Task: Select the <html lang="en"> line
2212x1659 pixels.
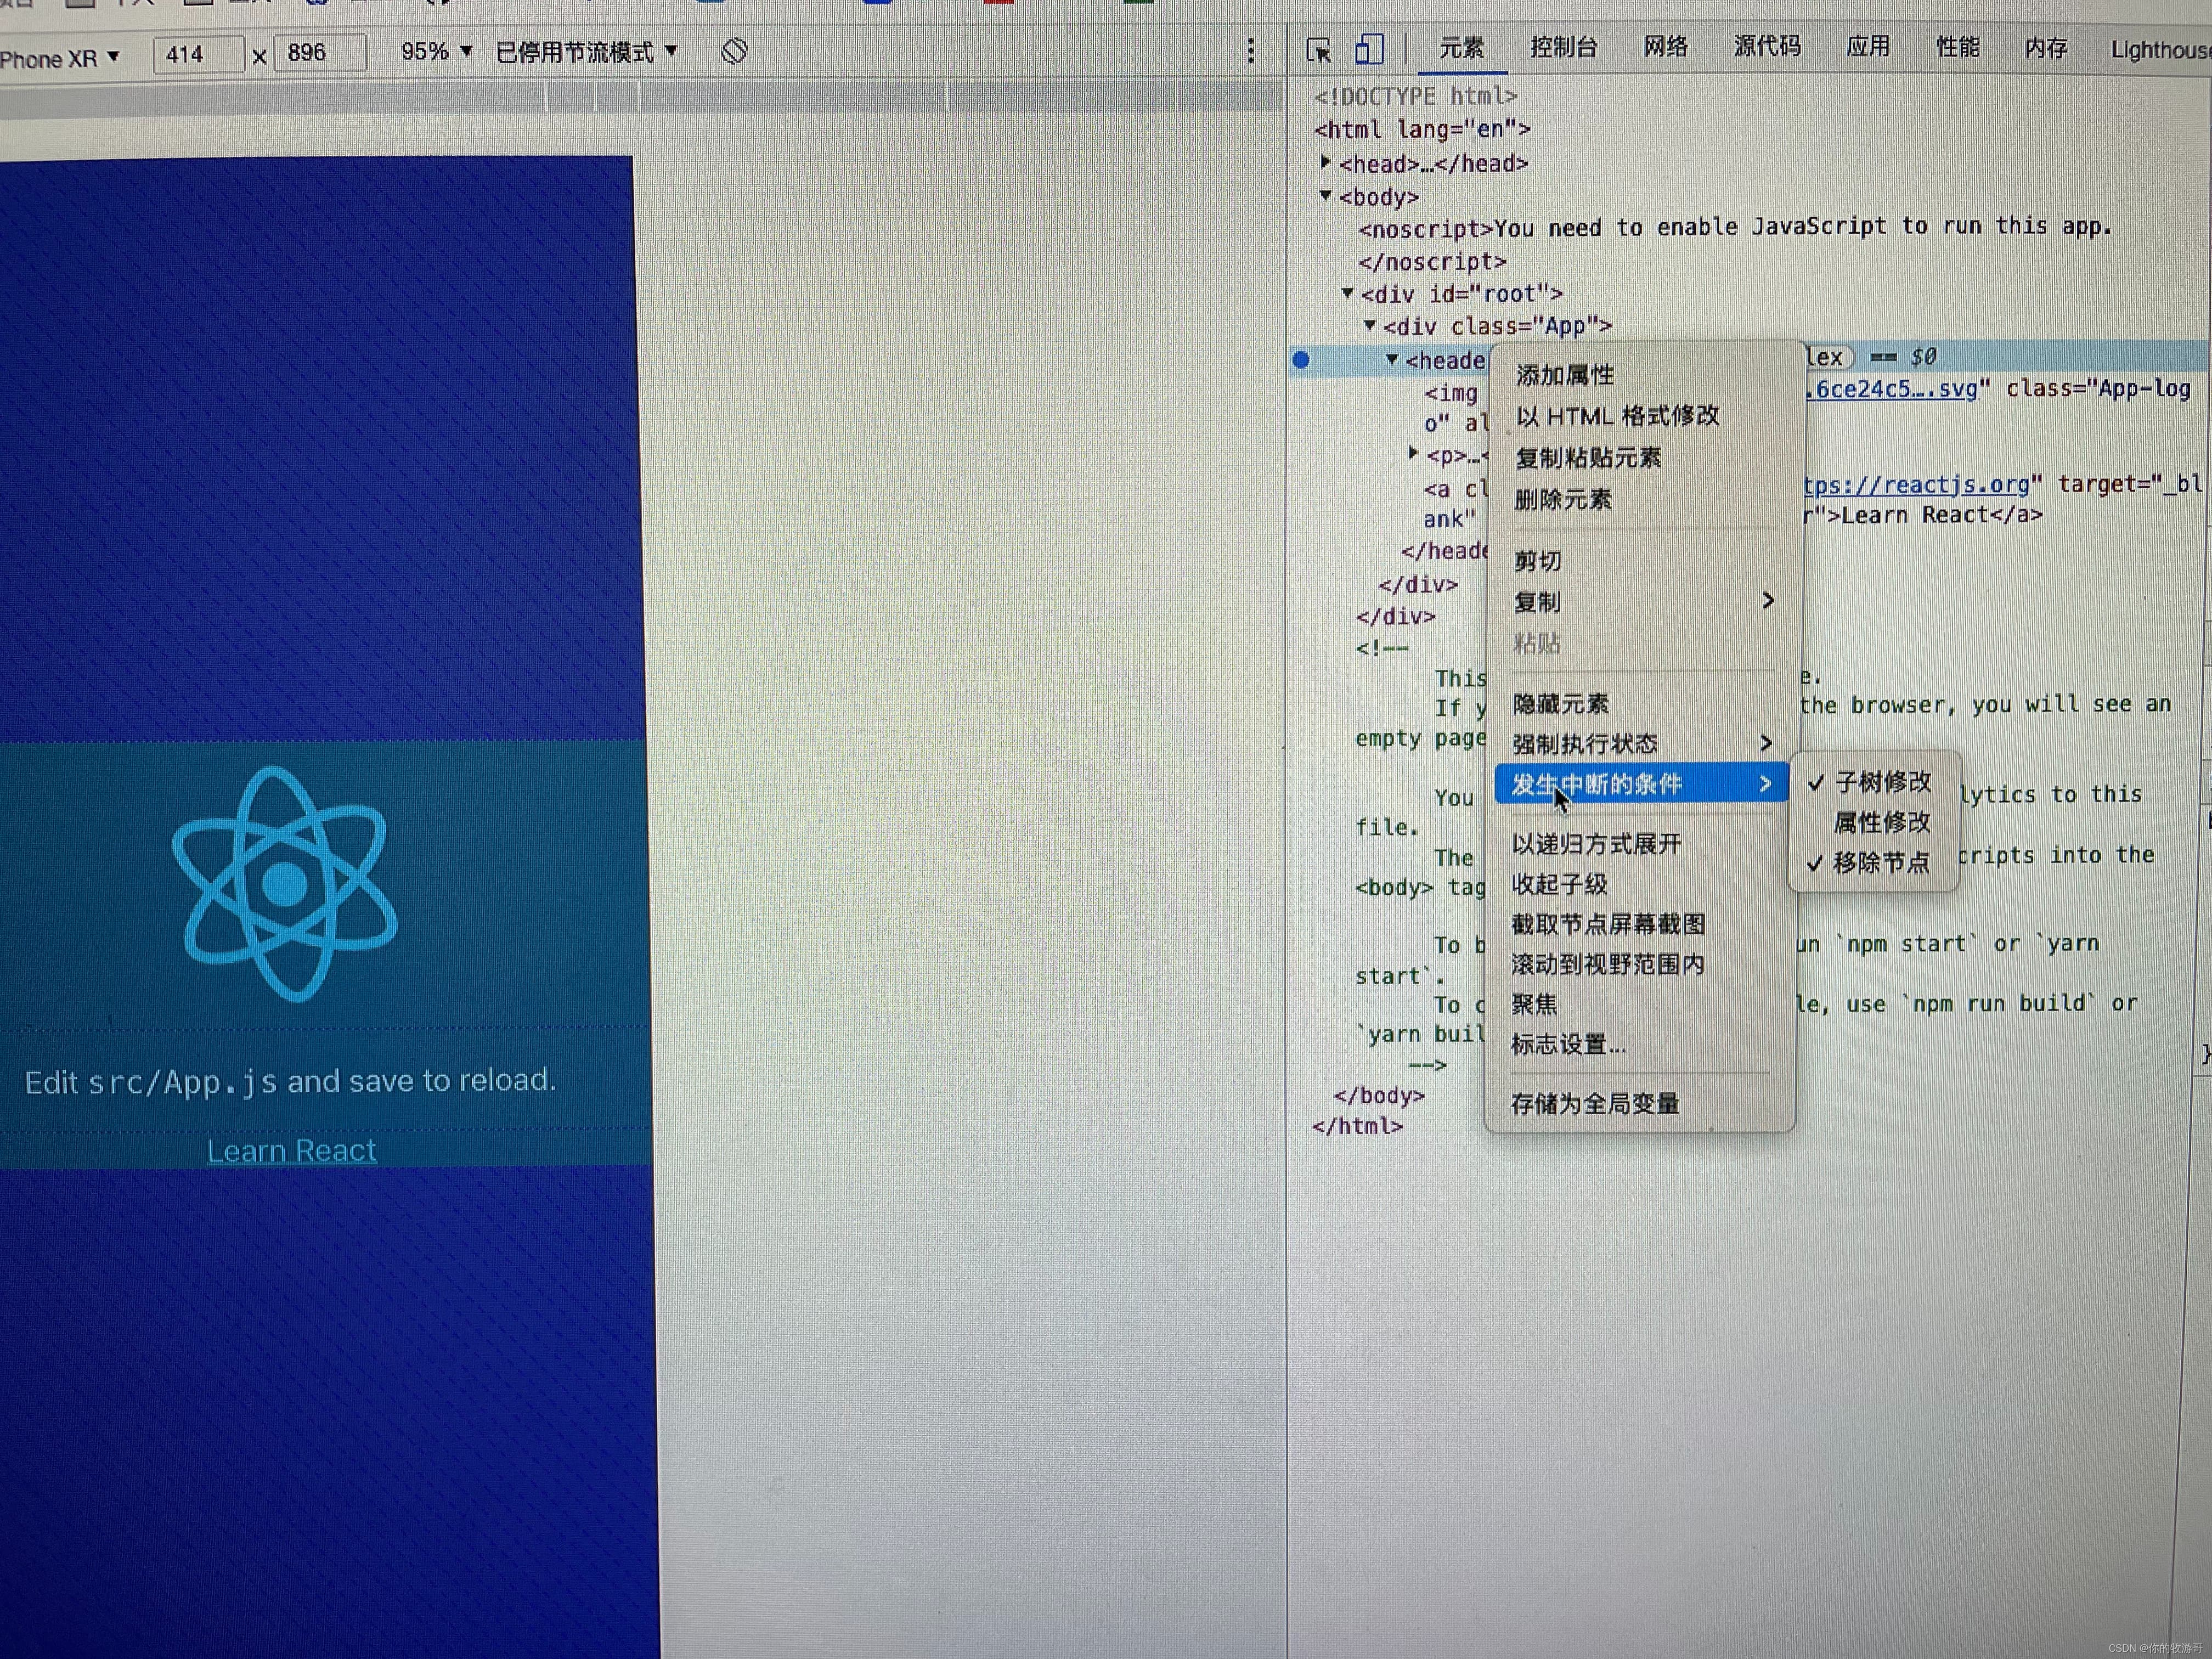Action: pos(1422,129)
